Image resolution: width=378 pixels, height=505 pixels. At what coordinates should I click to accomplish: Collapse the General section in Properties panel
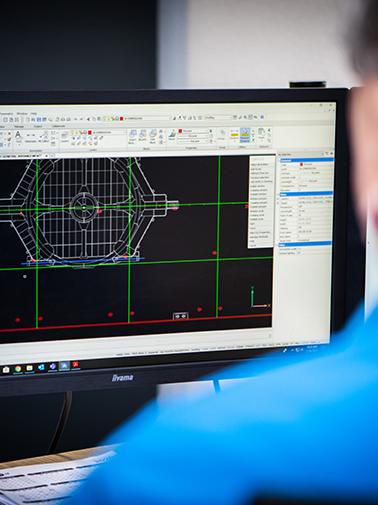(278, 160)
